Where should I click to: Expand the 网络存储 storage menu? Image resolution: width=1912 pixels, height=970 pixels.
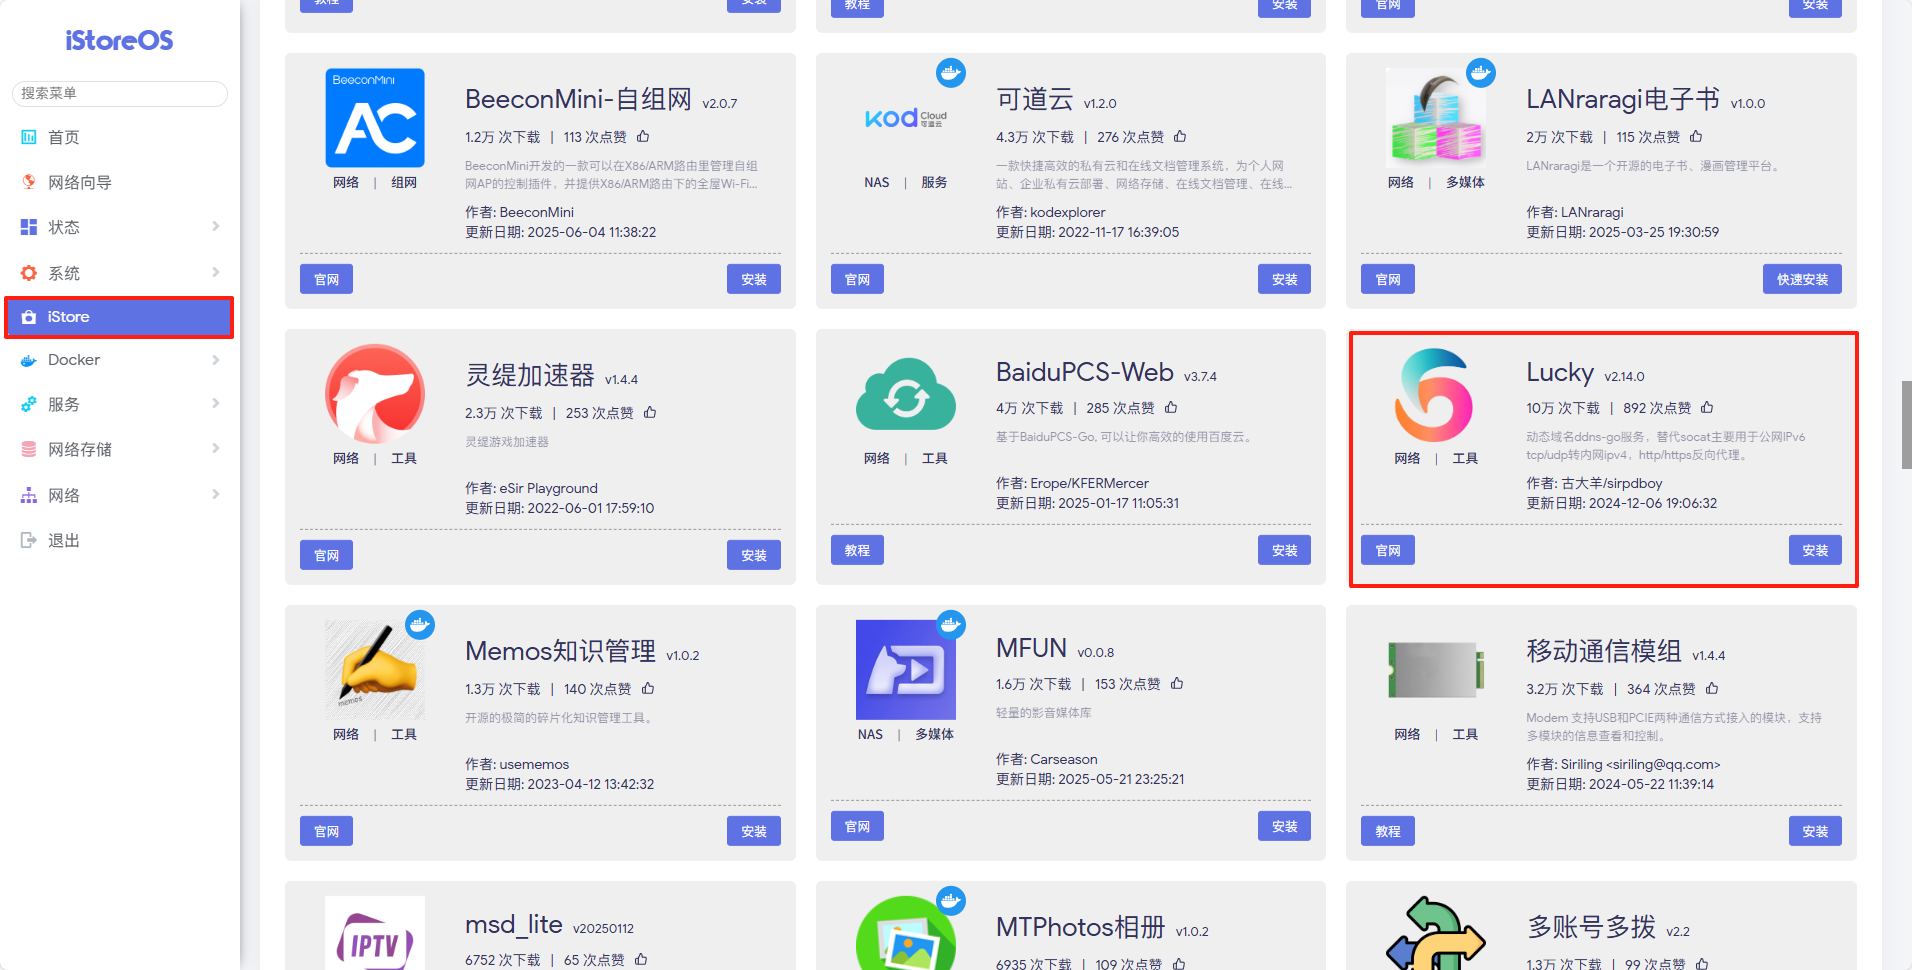click(x=120, y=449)
